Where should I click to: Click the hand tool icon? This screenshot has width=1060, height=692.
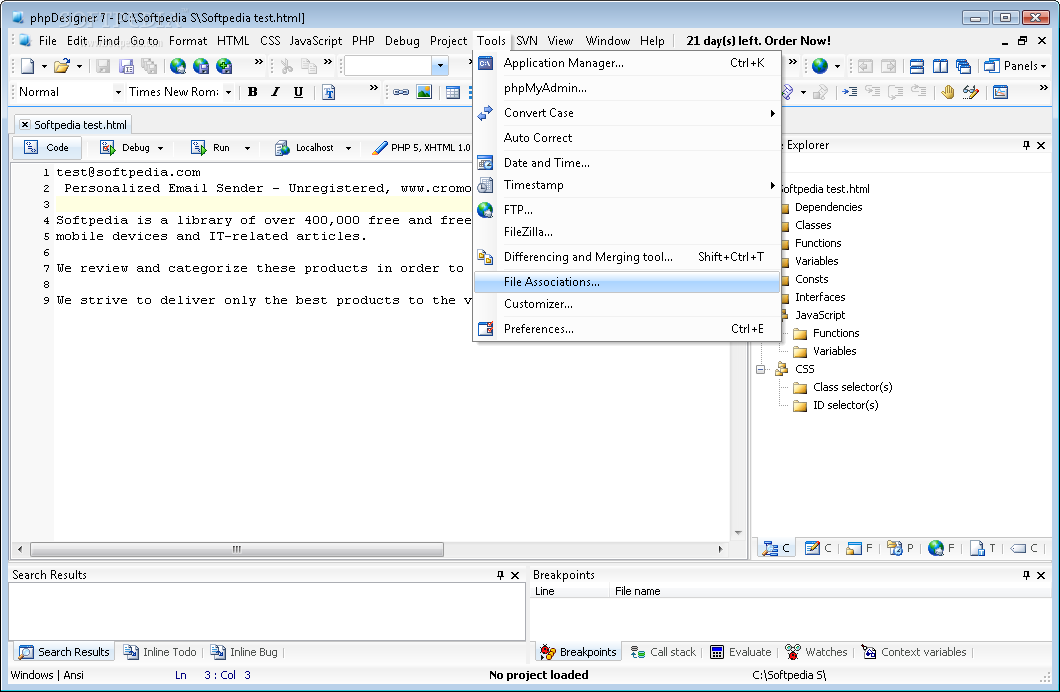click(948, 92)
